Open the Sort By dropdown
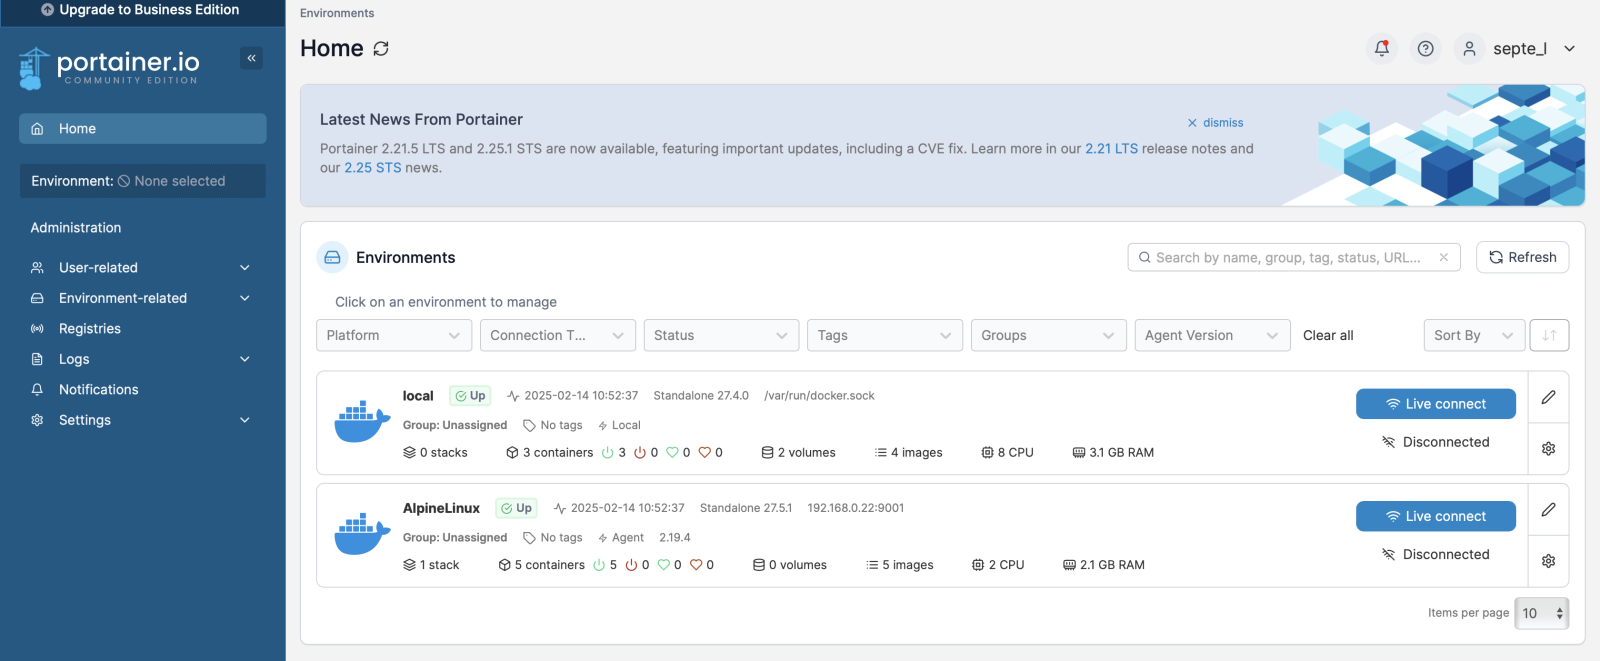This screenshot has height=661, width=1600. [1473, 335]
